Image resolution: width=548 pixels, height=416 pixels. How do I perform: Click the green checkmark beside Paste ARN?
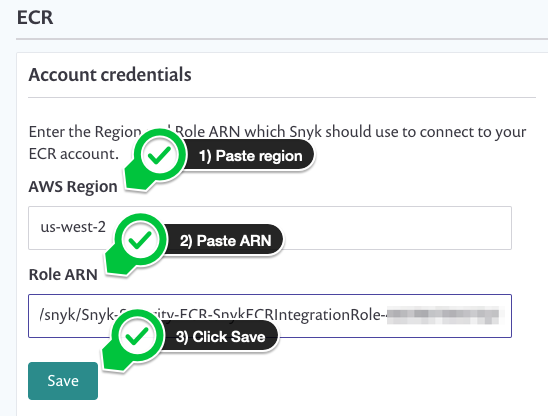click(140, 240)
